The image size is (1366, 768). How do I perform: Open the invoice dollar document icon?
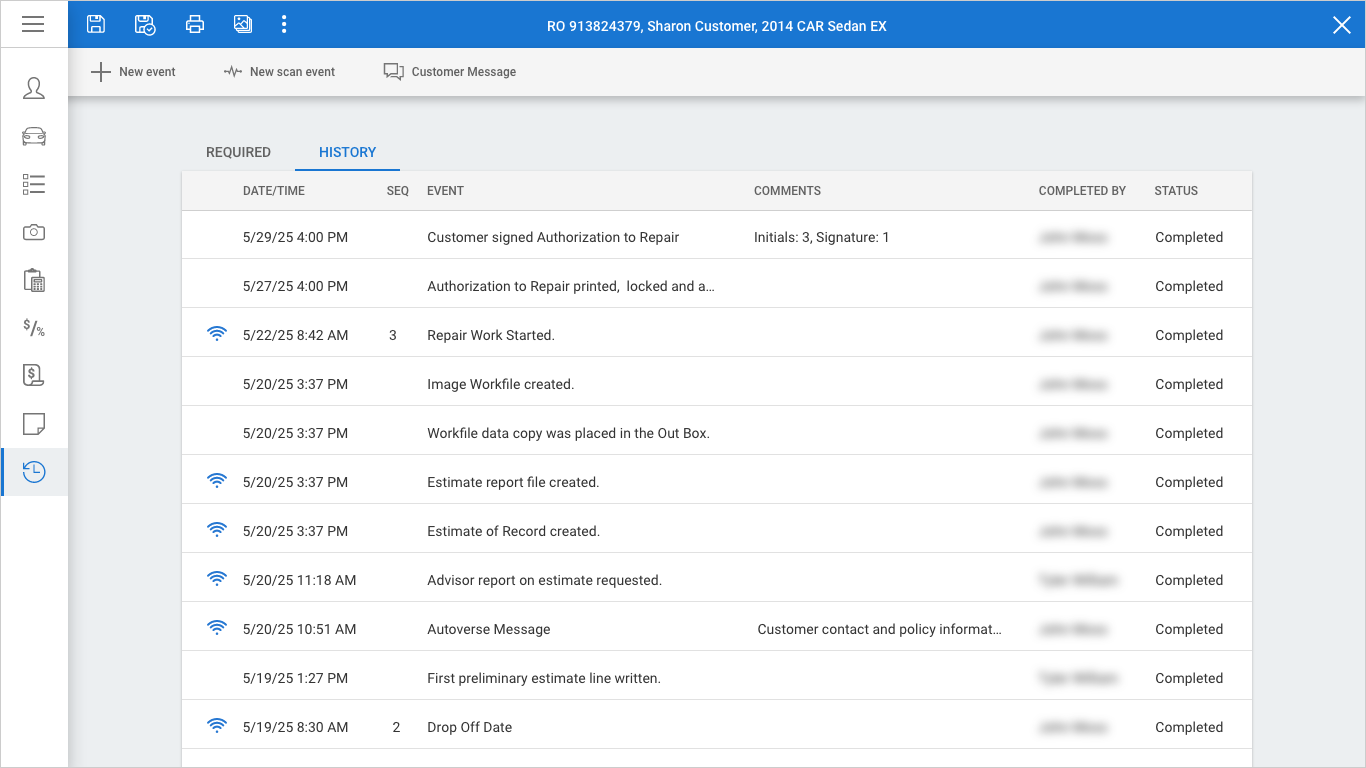pos(34,376)
